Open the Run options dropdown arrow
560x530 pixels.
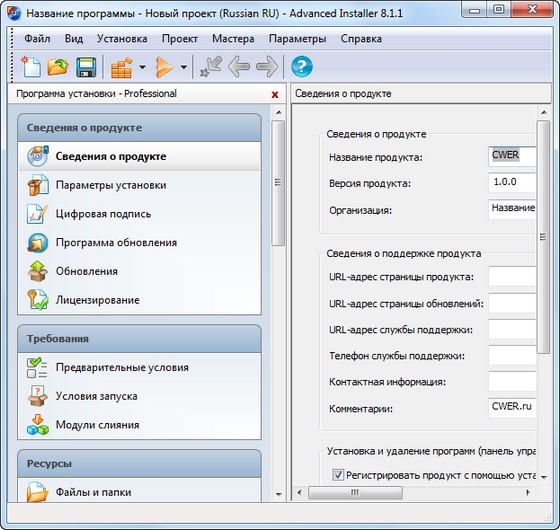[184, 67]
